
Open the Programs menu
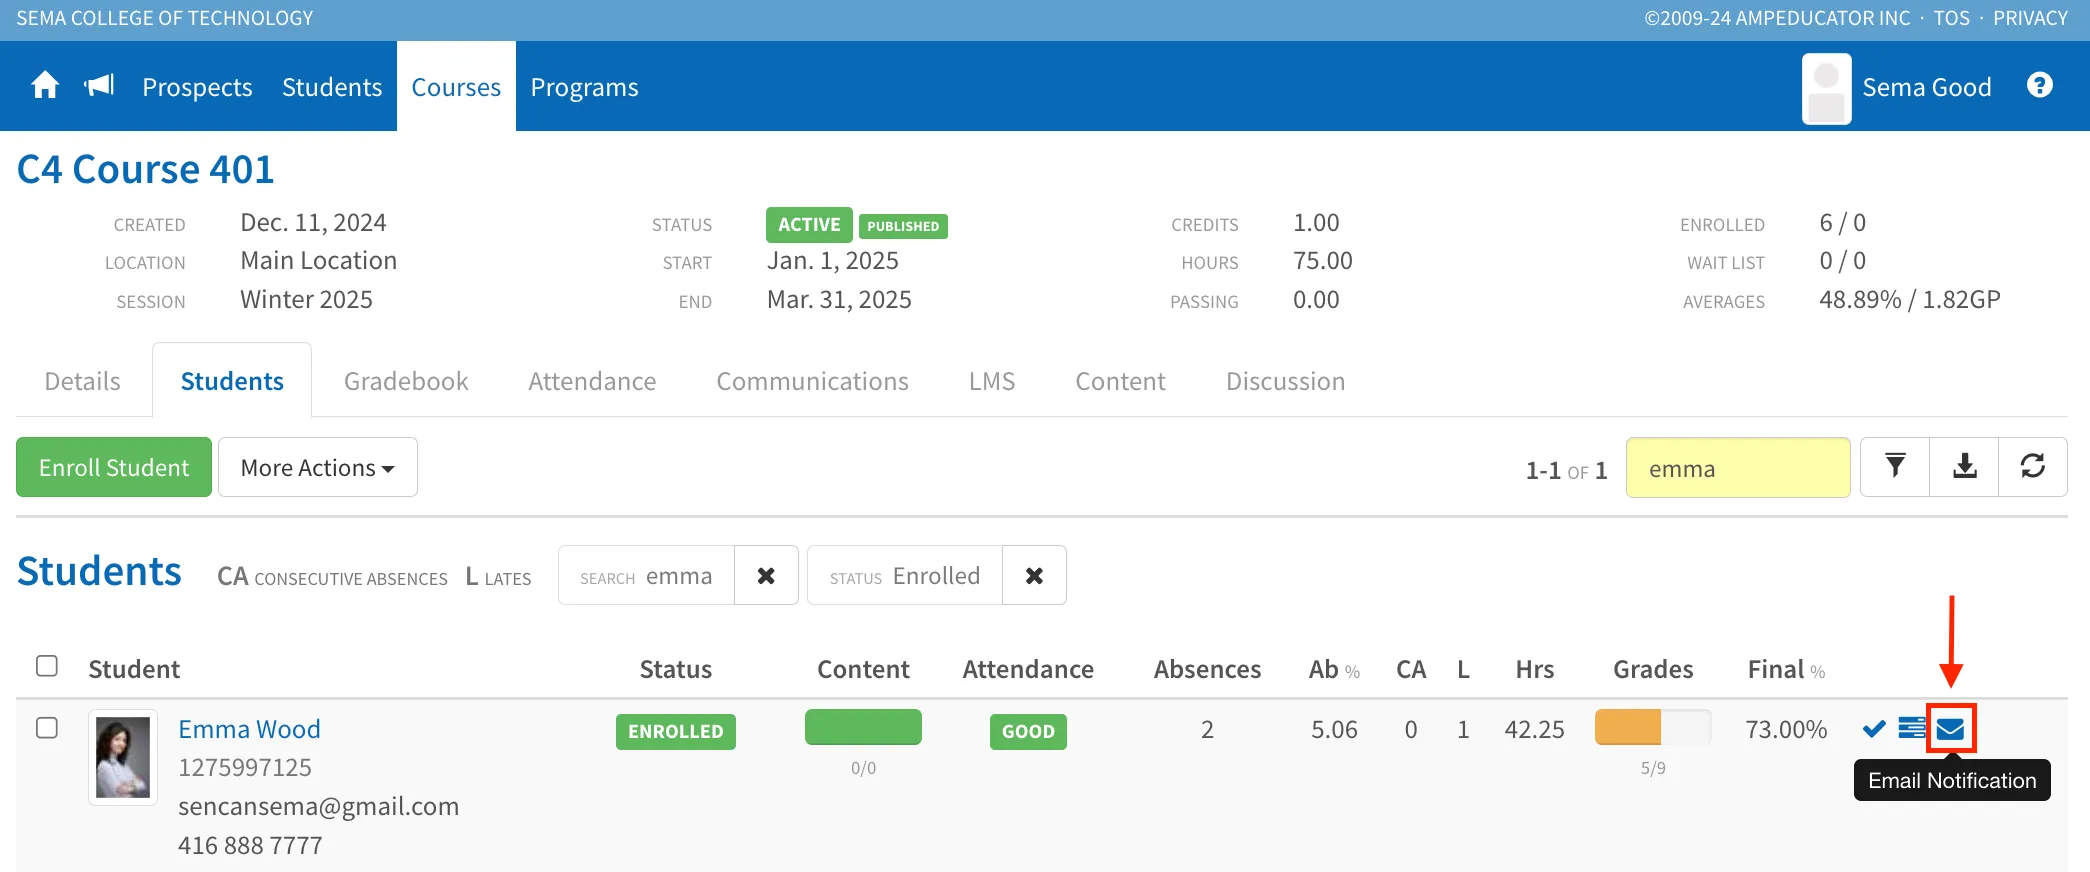tap(584, 87)
